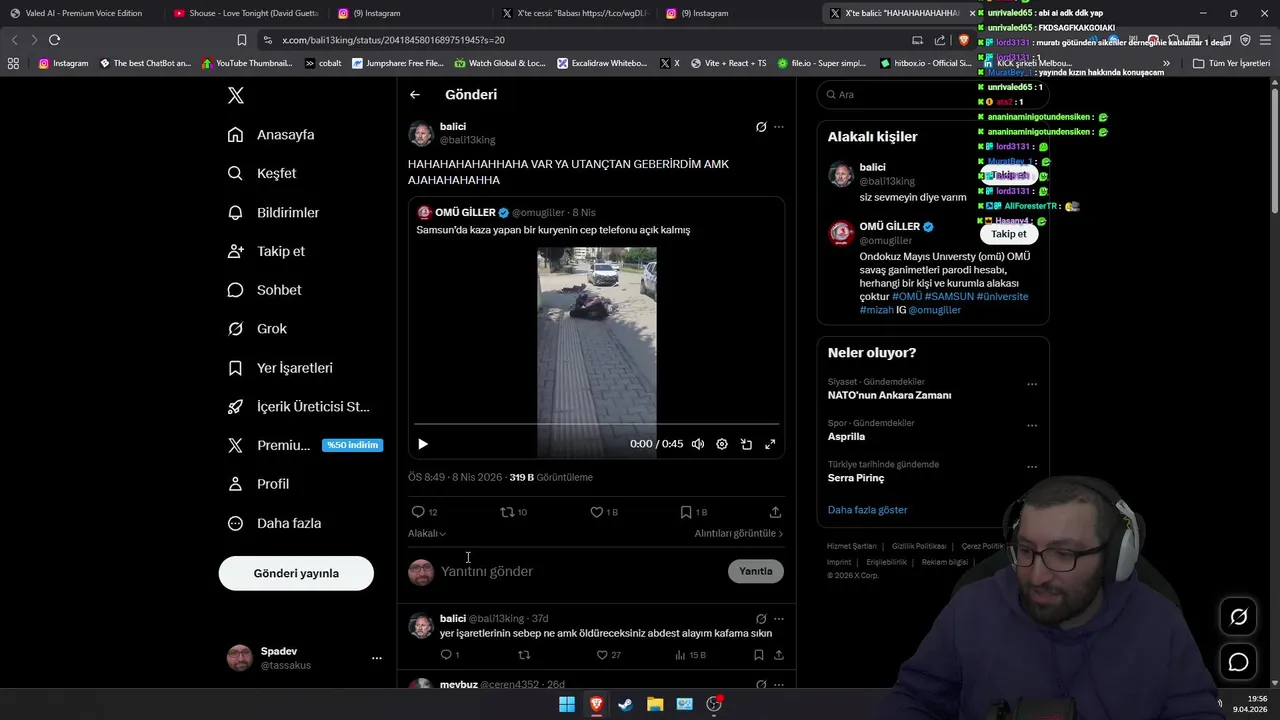Open Alıntıları görüntüle link

coord(739,534)
